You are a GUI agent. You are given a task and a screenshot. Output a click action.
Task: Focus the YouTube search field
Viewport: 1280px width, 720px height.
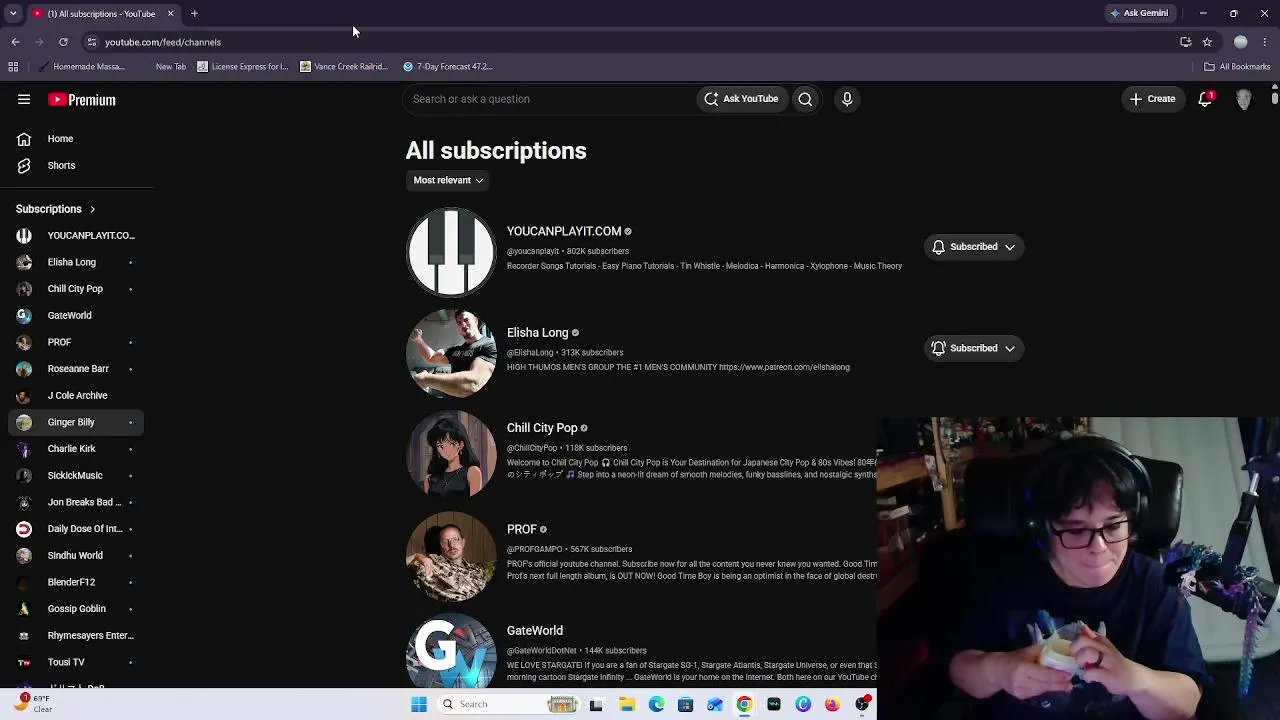548,99
